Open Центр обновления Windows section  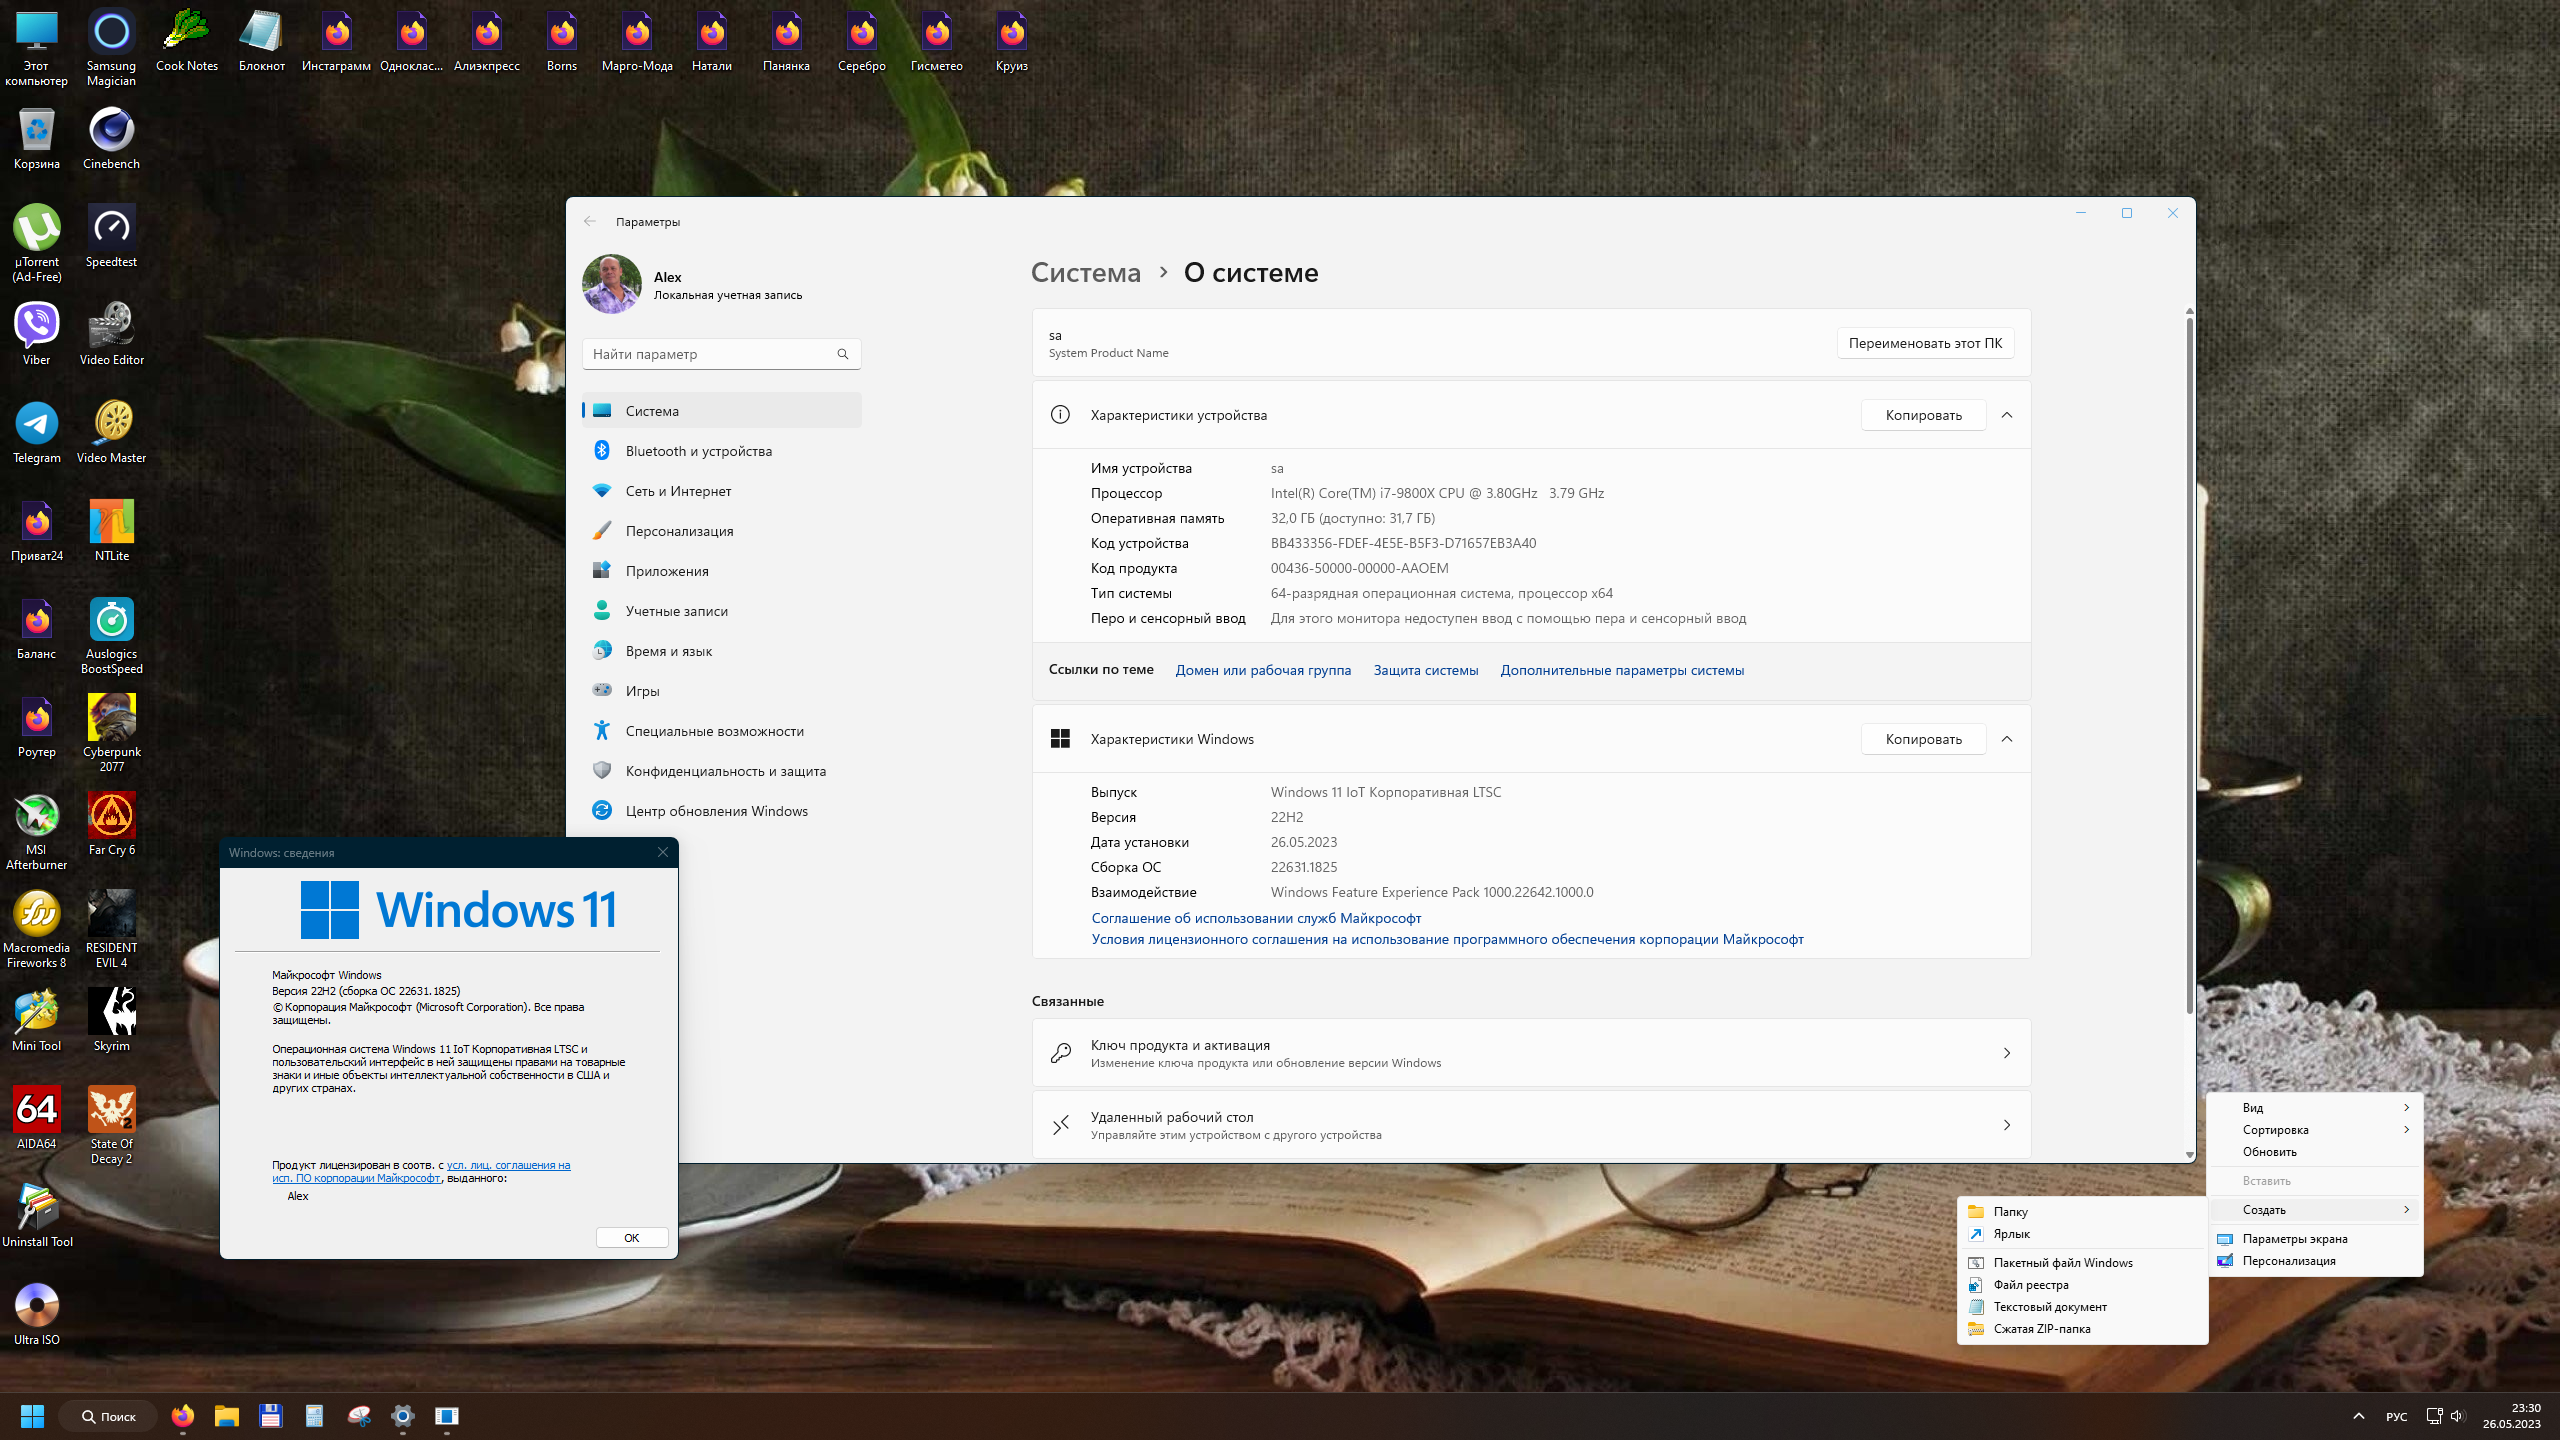(721, 811)
